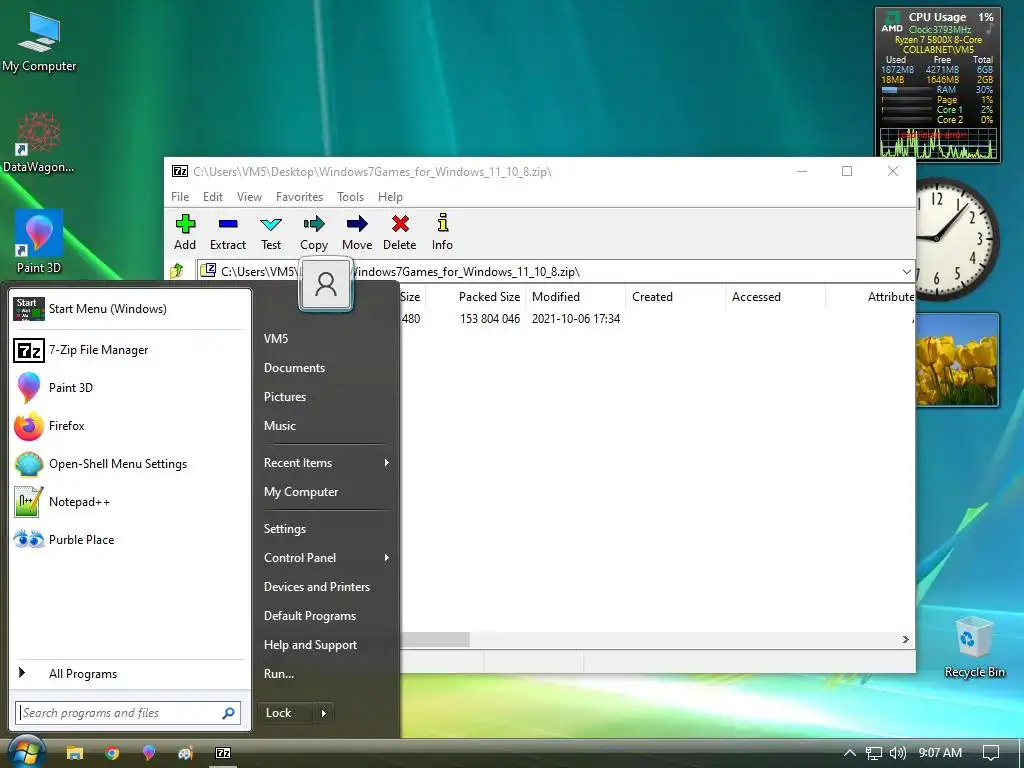Open Start Menu (Windows) entry
This screenshot has width=1024, height=768.
coord(129,308)
